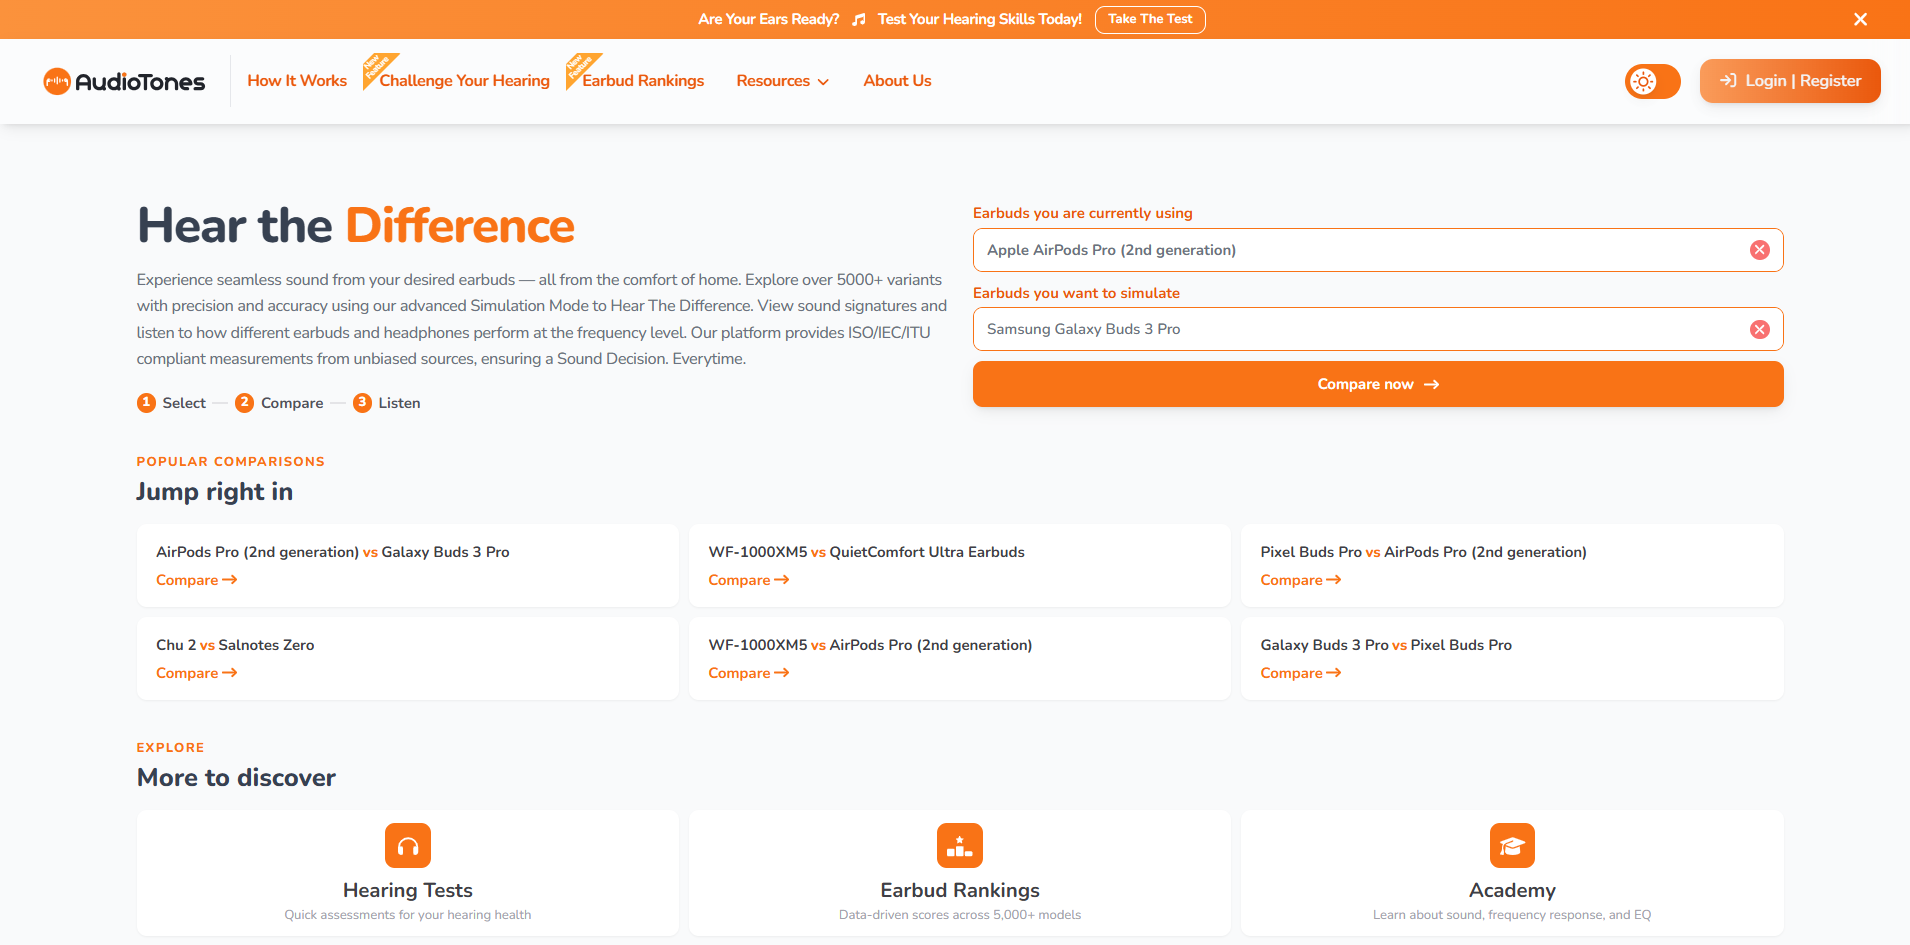The image size is (1910, 945).
Task: Click the AudioTones logo
Action: pyautogui.click(x=124, y=81)
